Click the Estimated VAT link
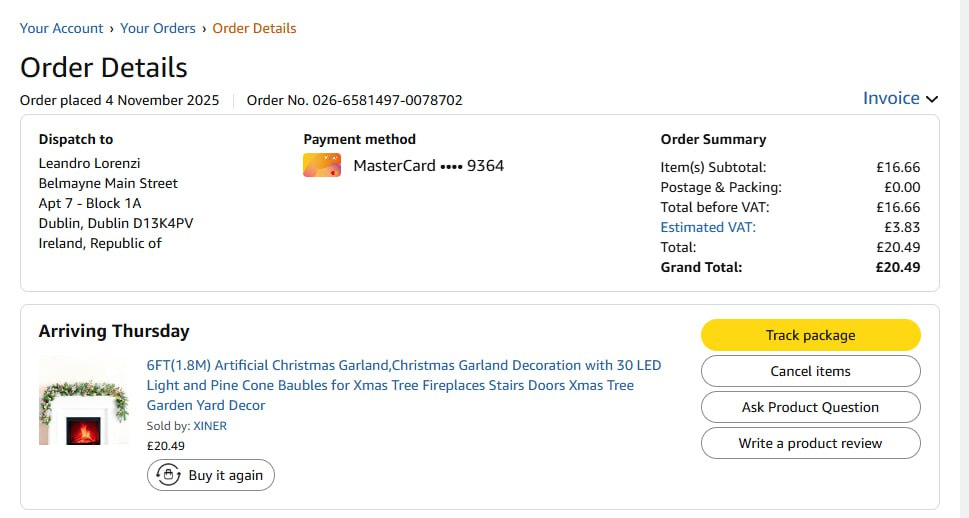 [x=708, y=227]
